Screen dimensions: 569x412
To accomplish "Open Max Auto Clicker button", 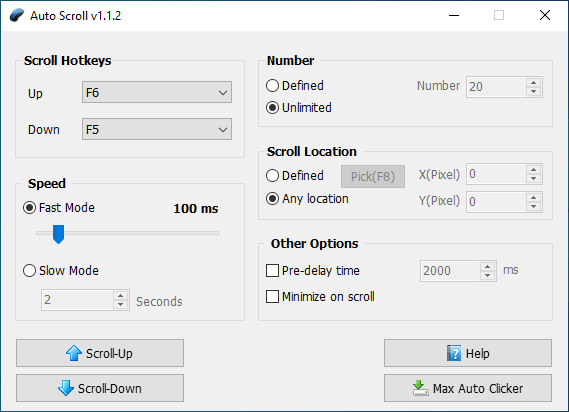I will click(468, 388).
